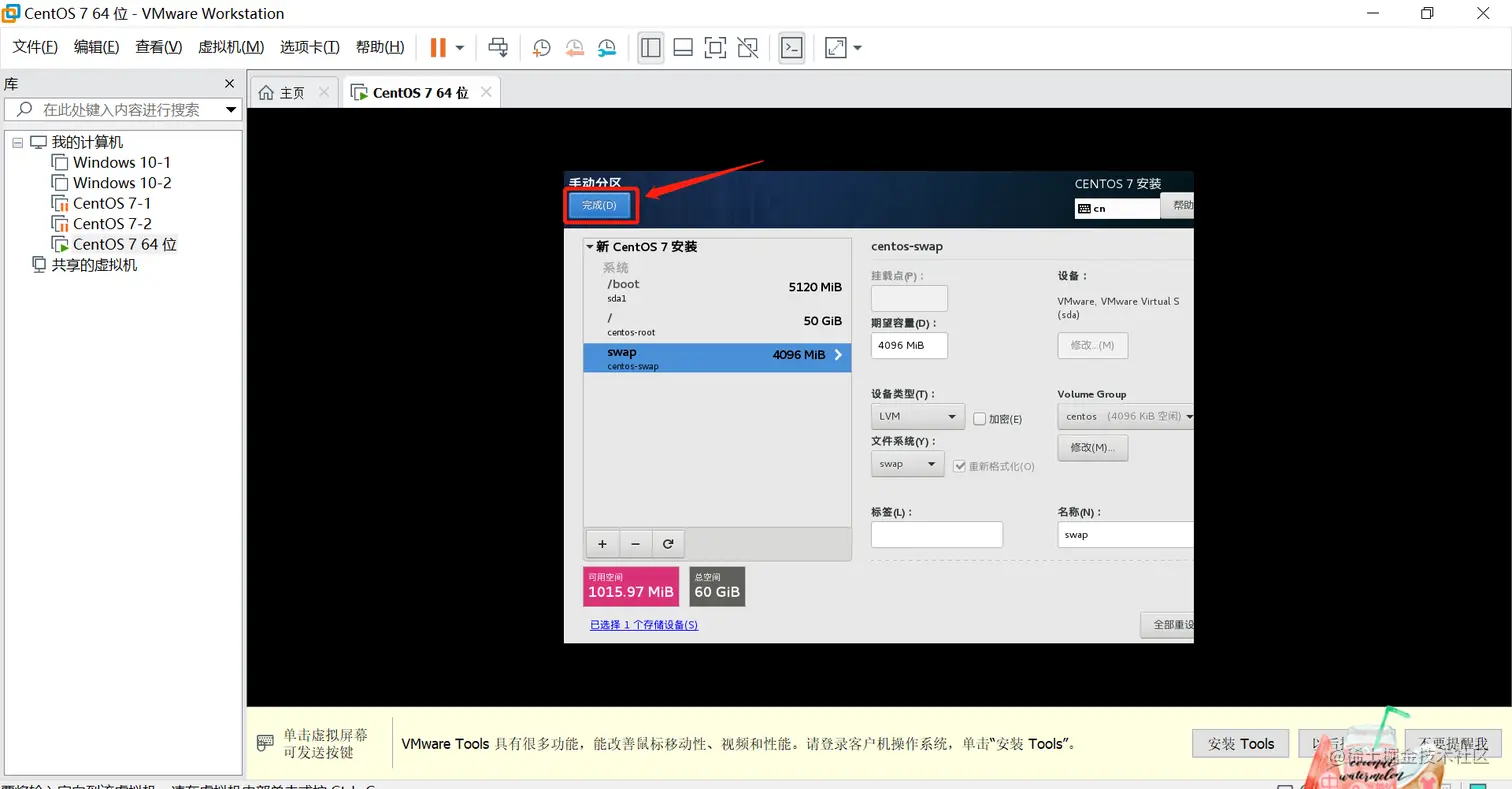Open the 已选择 1 个存储设备(S) link

pyautogui.click(x=644, y=625)
